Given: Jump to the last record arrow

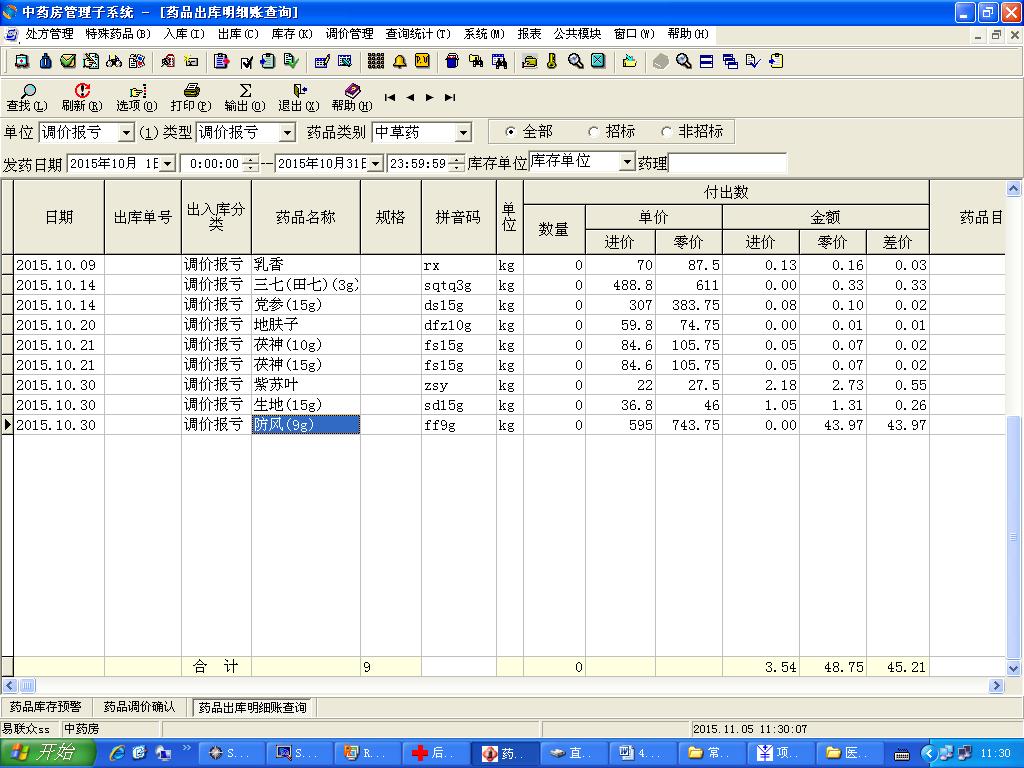Looking at the screenshot, I should (x=450, y=97).
